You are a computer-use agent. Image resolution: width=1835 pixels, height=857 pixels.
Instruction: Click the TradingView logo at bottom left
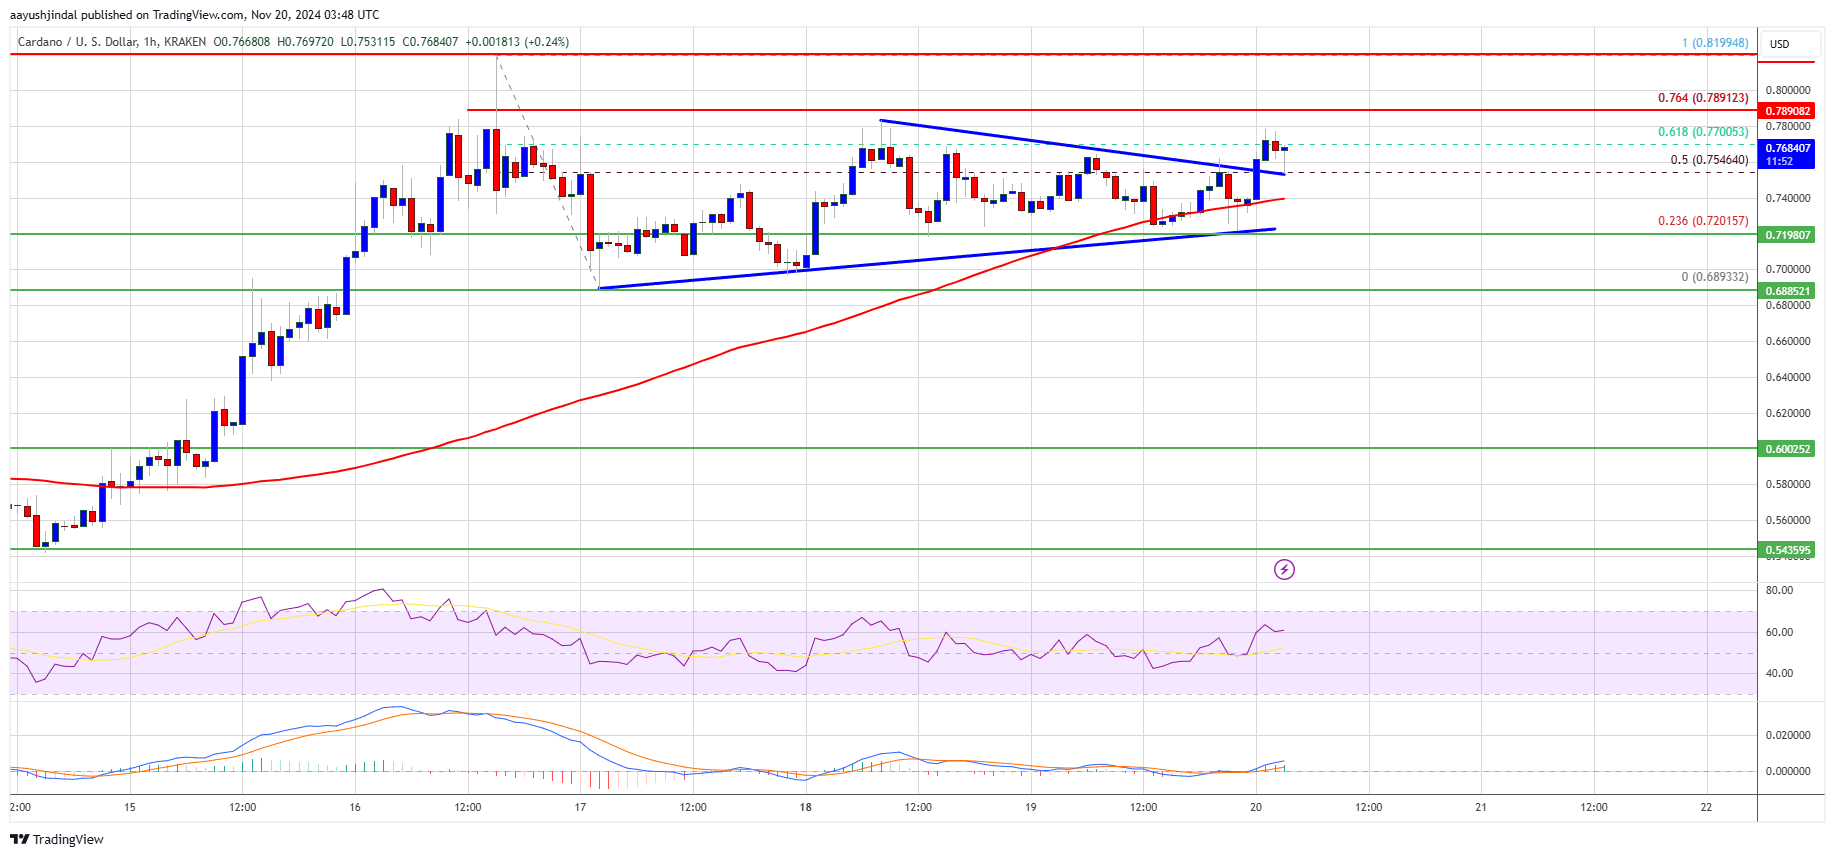(x=57, y=839)
